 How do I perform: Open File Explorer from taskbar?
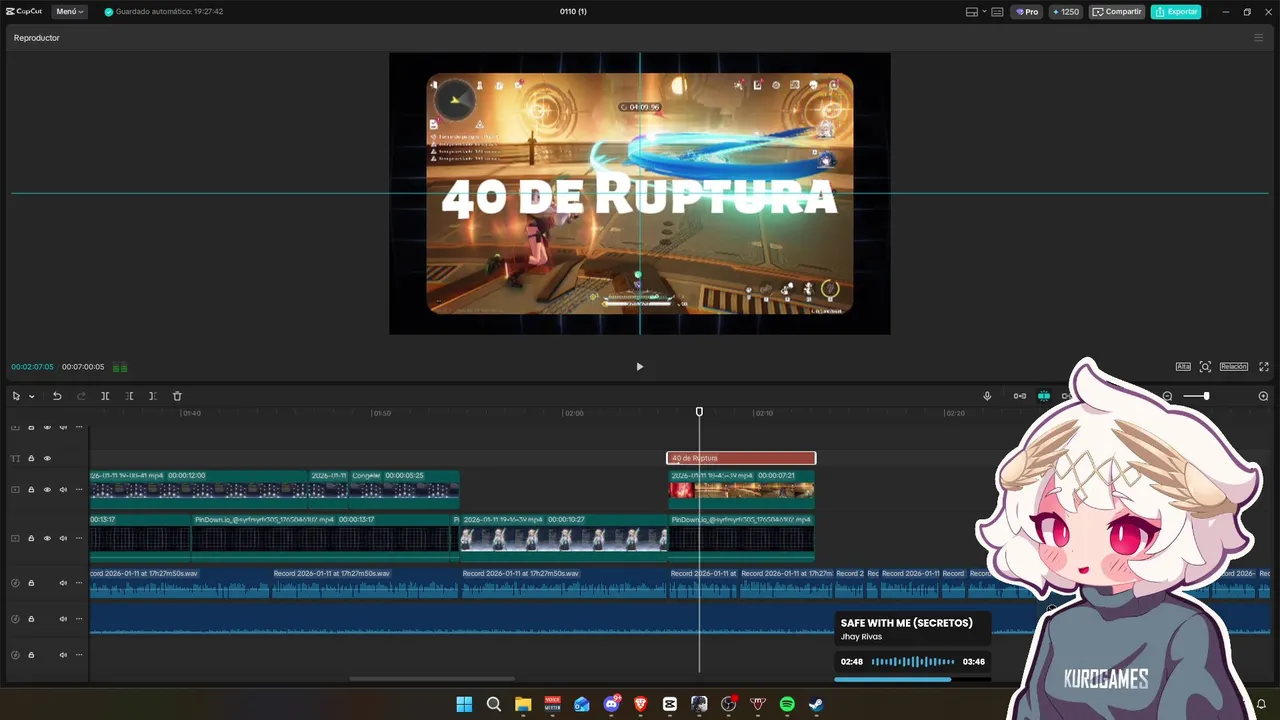(523, 704)
